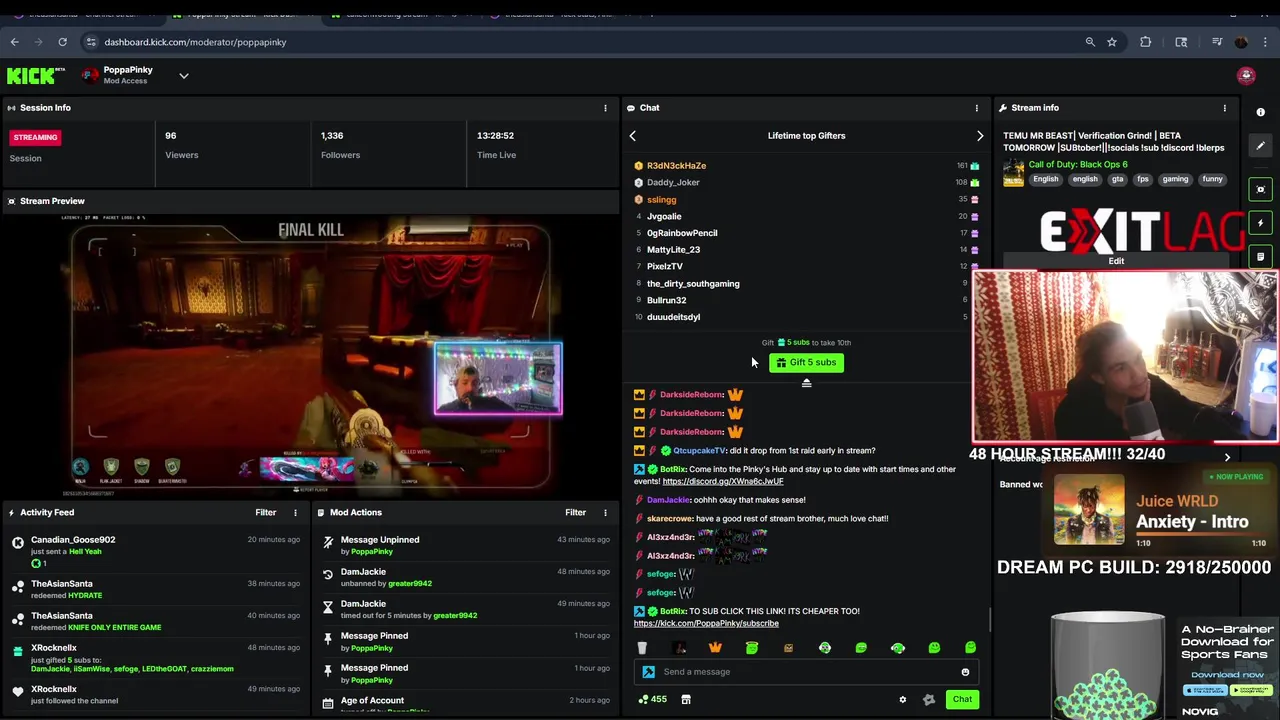Open Mod Actions three-dot menu
Image resolution: width=1280 pixels, height=720 pixels.
click(605, 513)
